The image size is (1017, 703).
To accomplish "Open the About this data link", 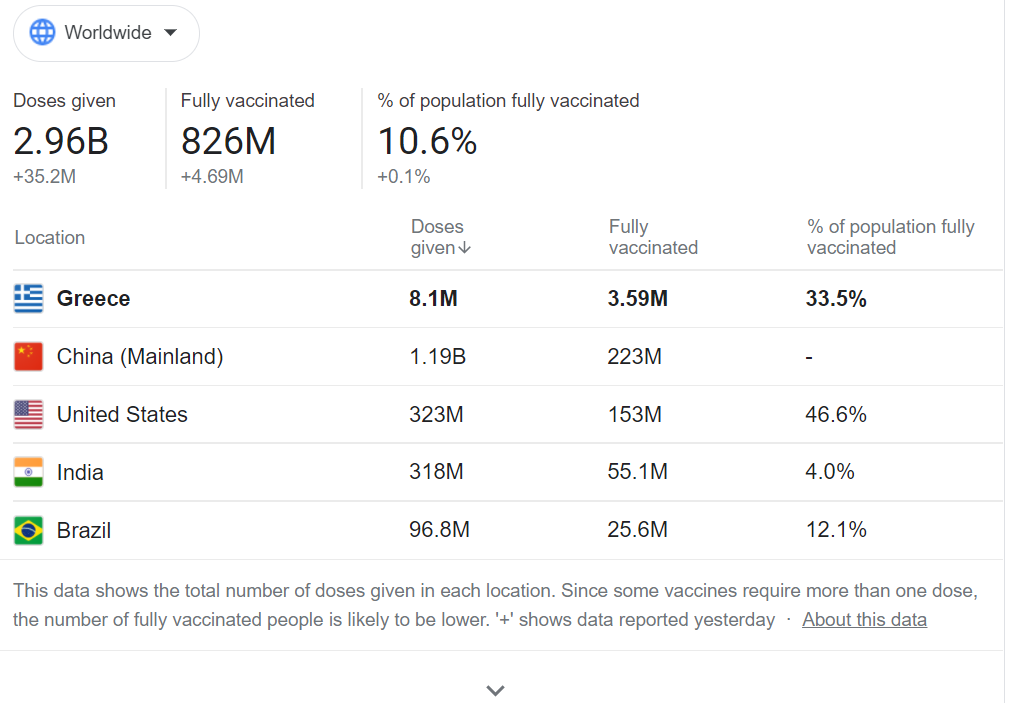I will pos(864,620).
